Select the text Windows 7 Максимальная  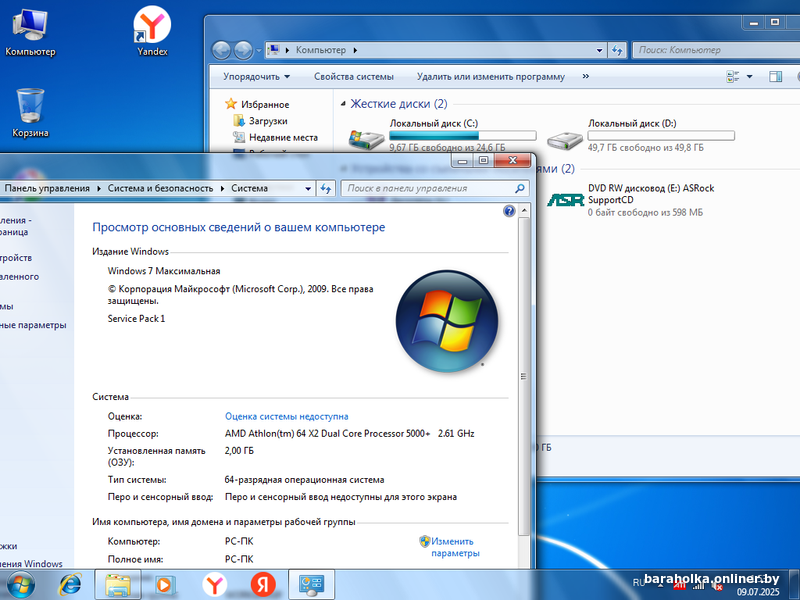[164, 271]
